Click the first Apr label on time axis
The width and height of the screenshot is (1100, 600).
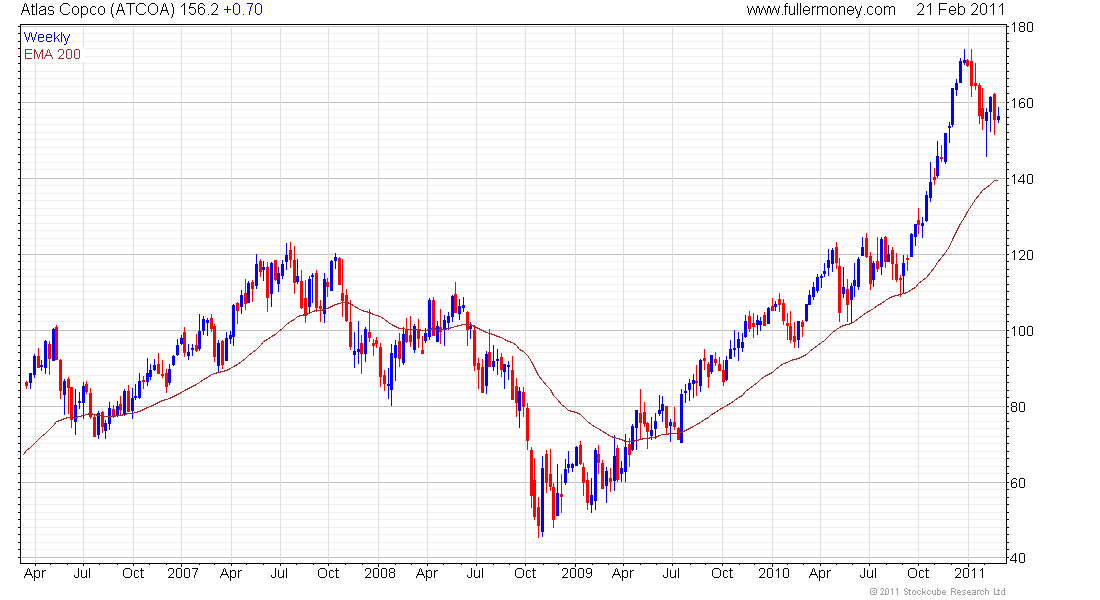point(34,573)
